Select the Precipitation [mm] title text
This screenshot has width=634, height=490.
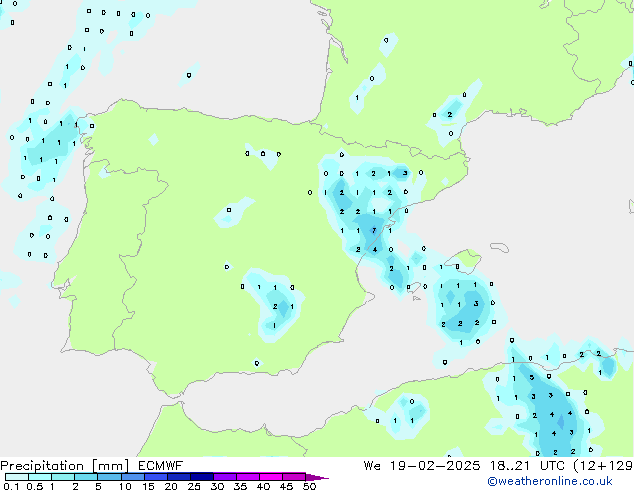click(x=60, y=466)
